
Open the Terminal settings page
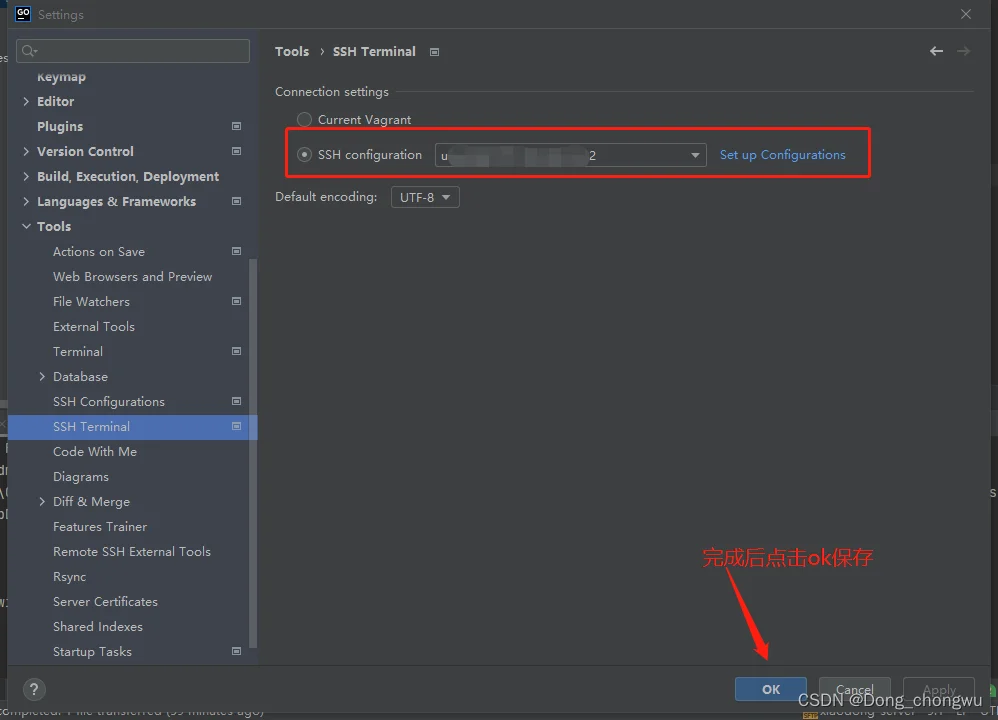pos(78,351)
